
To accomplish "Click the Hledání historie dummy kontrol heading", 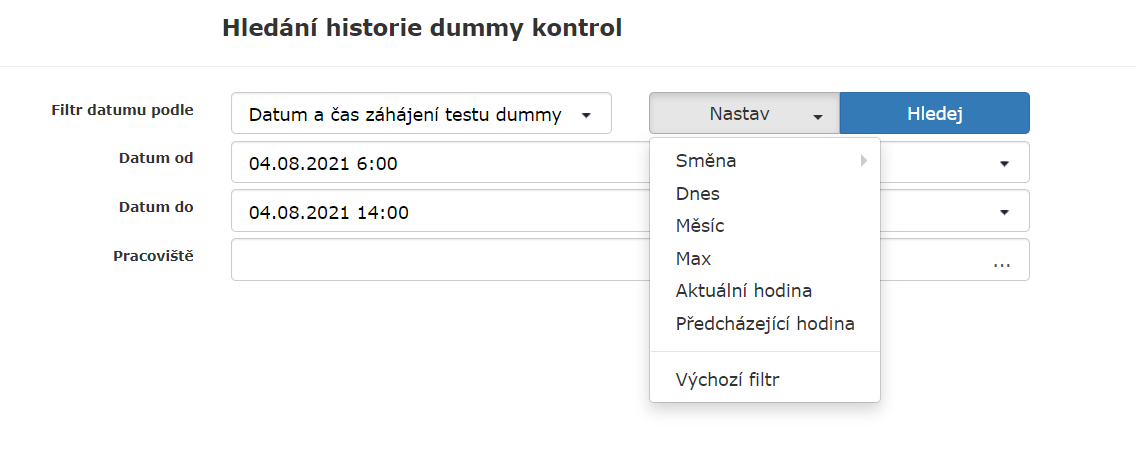I will pyautogui.click(x=422, y=28).
